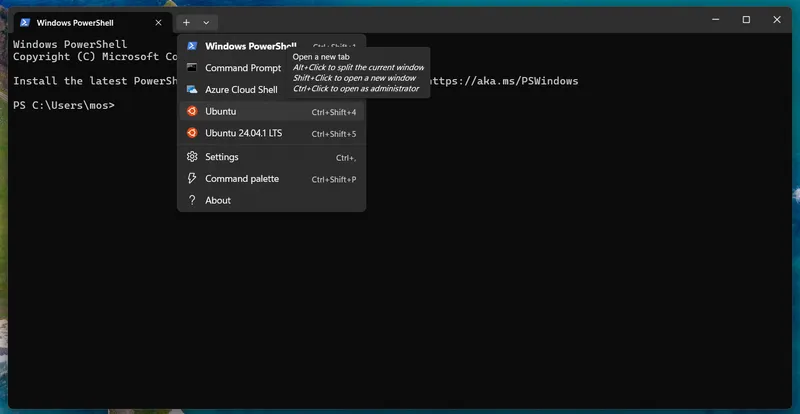The image size is (800, 414).
Task: Collapse the profile dropdown using the chevron arrow
Action: point(206,22)
